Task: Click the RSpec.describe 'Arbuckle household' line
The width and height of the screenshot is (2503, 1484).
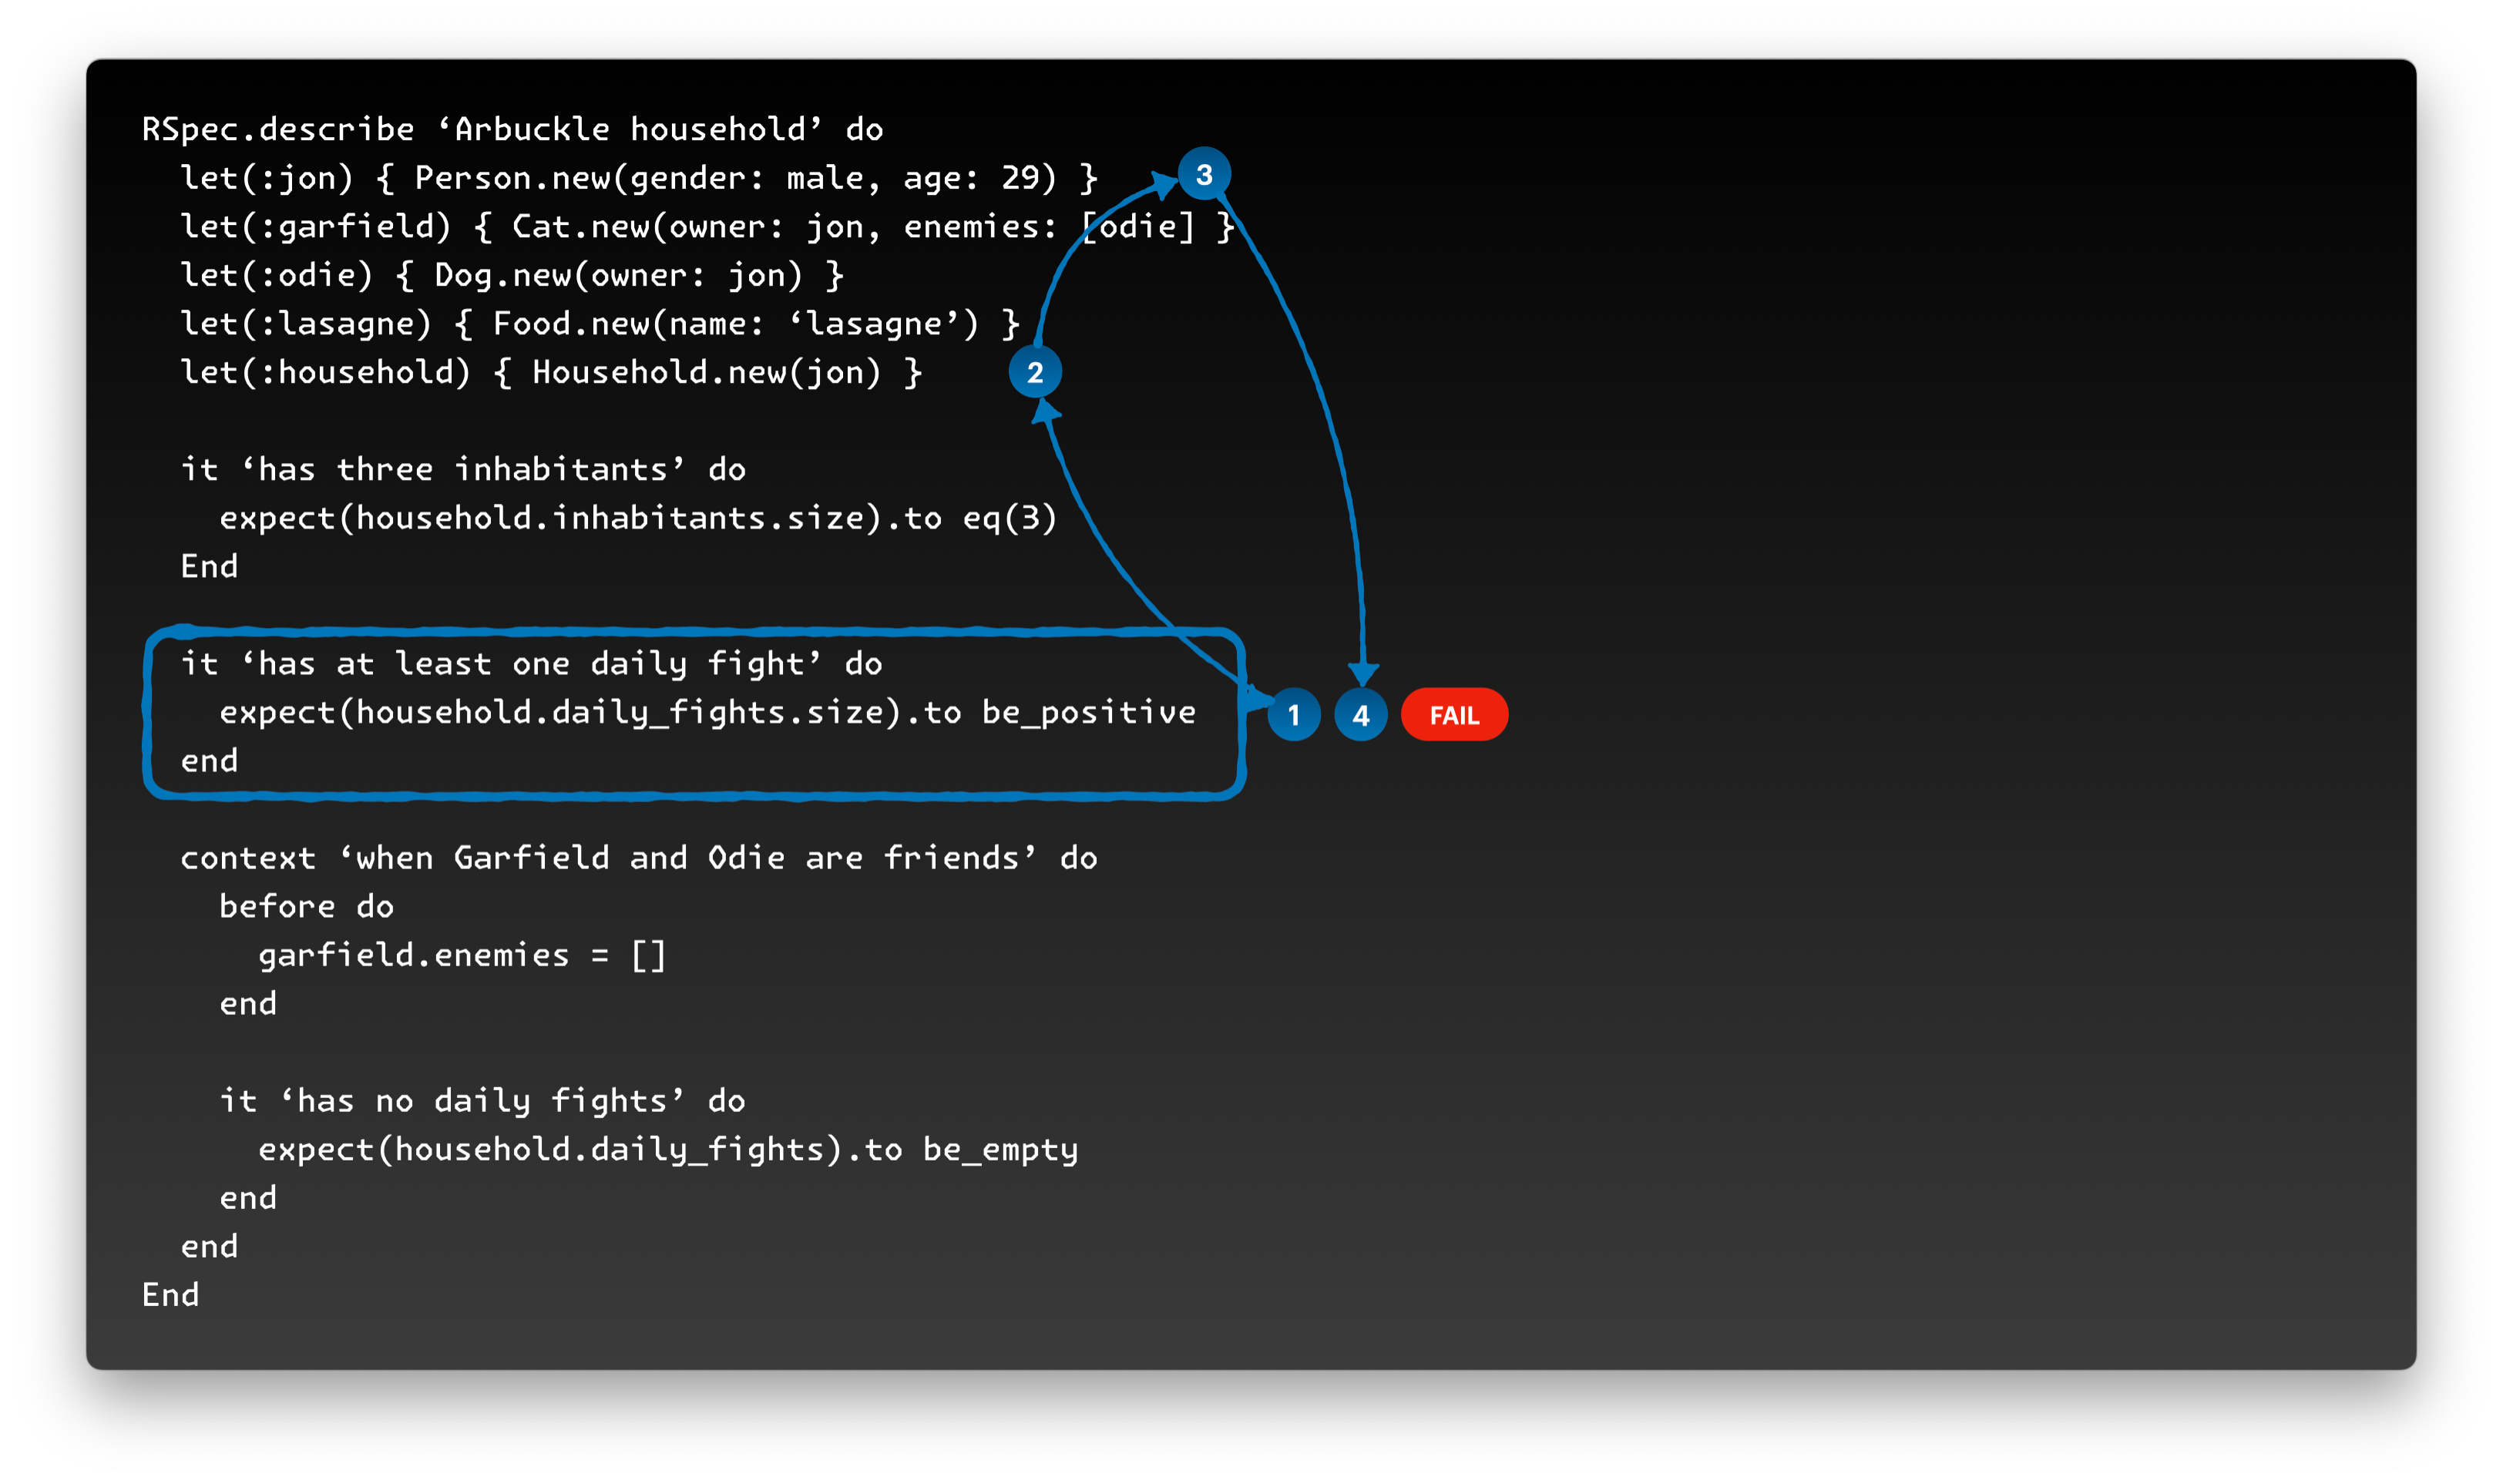Action: tap(512, 129)
